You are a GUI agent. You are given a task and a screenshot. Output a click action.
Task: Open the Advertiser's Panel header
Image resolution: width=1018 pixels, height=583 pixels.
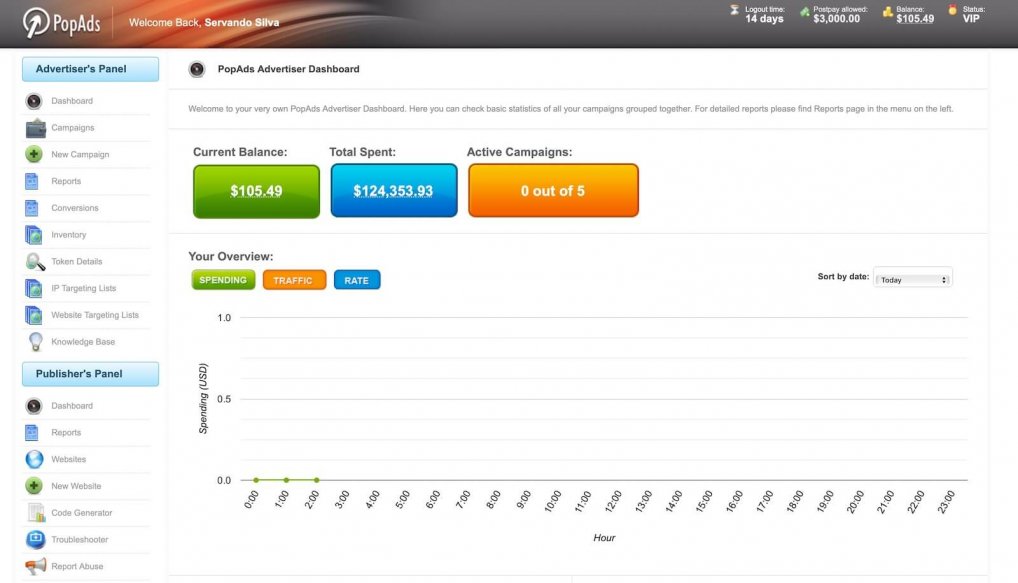[90, 69]
